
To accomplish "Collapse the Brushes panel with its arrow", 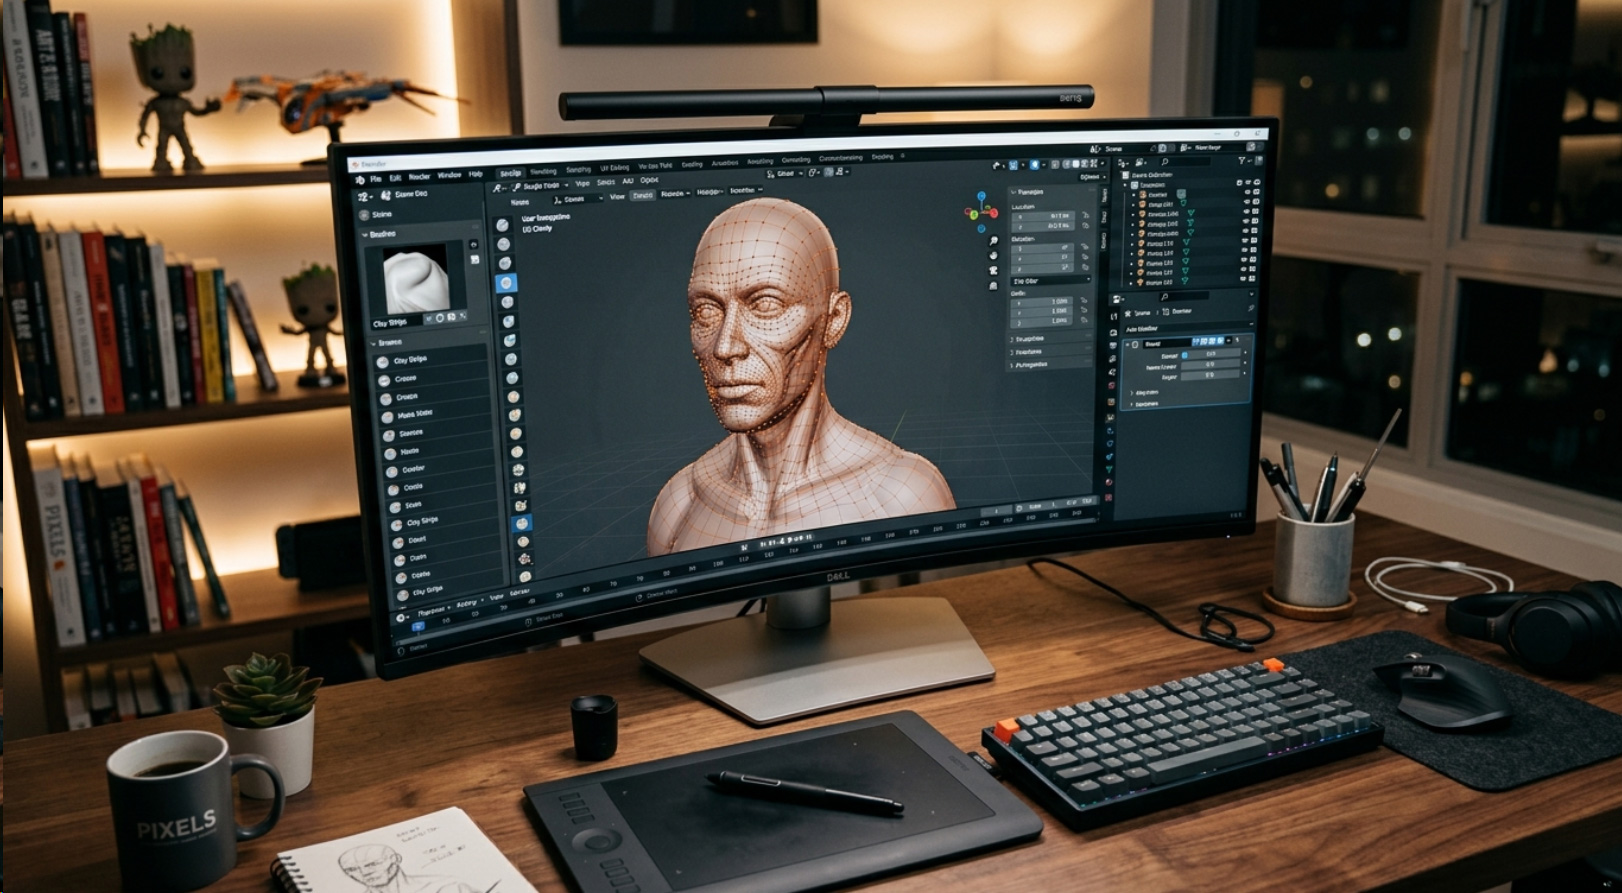I will pos(365,235).
